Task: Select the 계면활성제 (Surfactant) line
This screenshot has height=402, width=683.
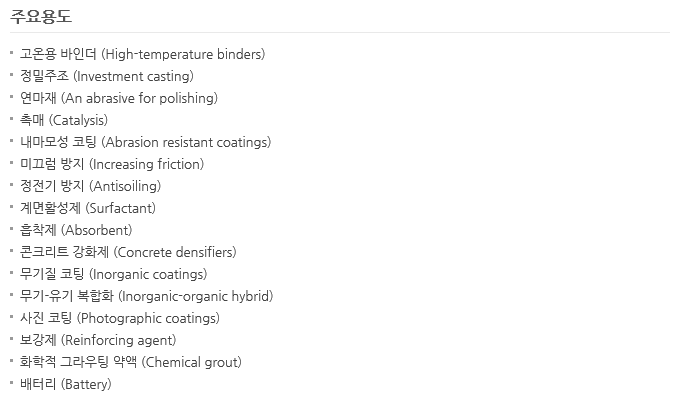Action: coord(87,208)
